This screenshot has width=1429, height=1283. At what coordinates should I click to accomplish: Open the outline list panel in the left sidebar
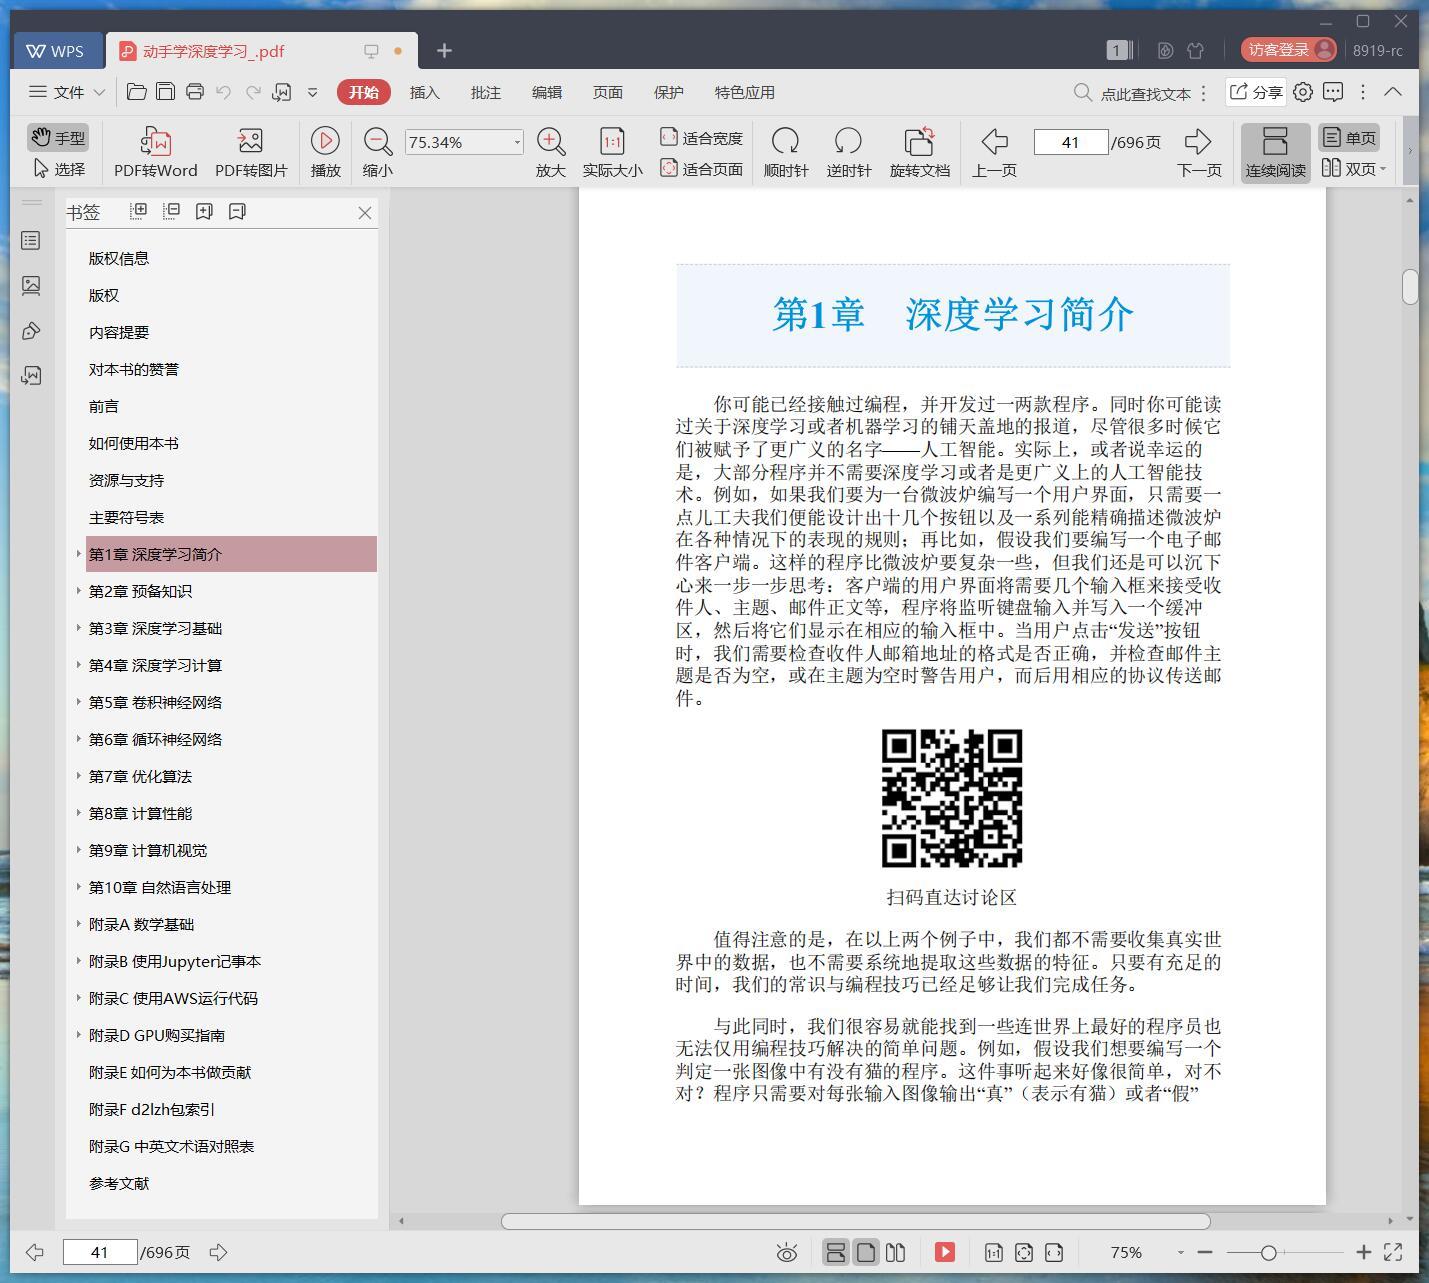tap(31, 241)
